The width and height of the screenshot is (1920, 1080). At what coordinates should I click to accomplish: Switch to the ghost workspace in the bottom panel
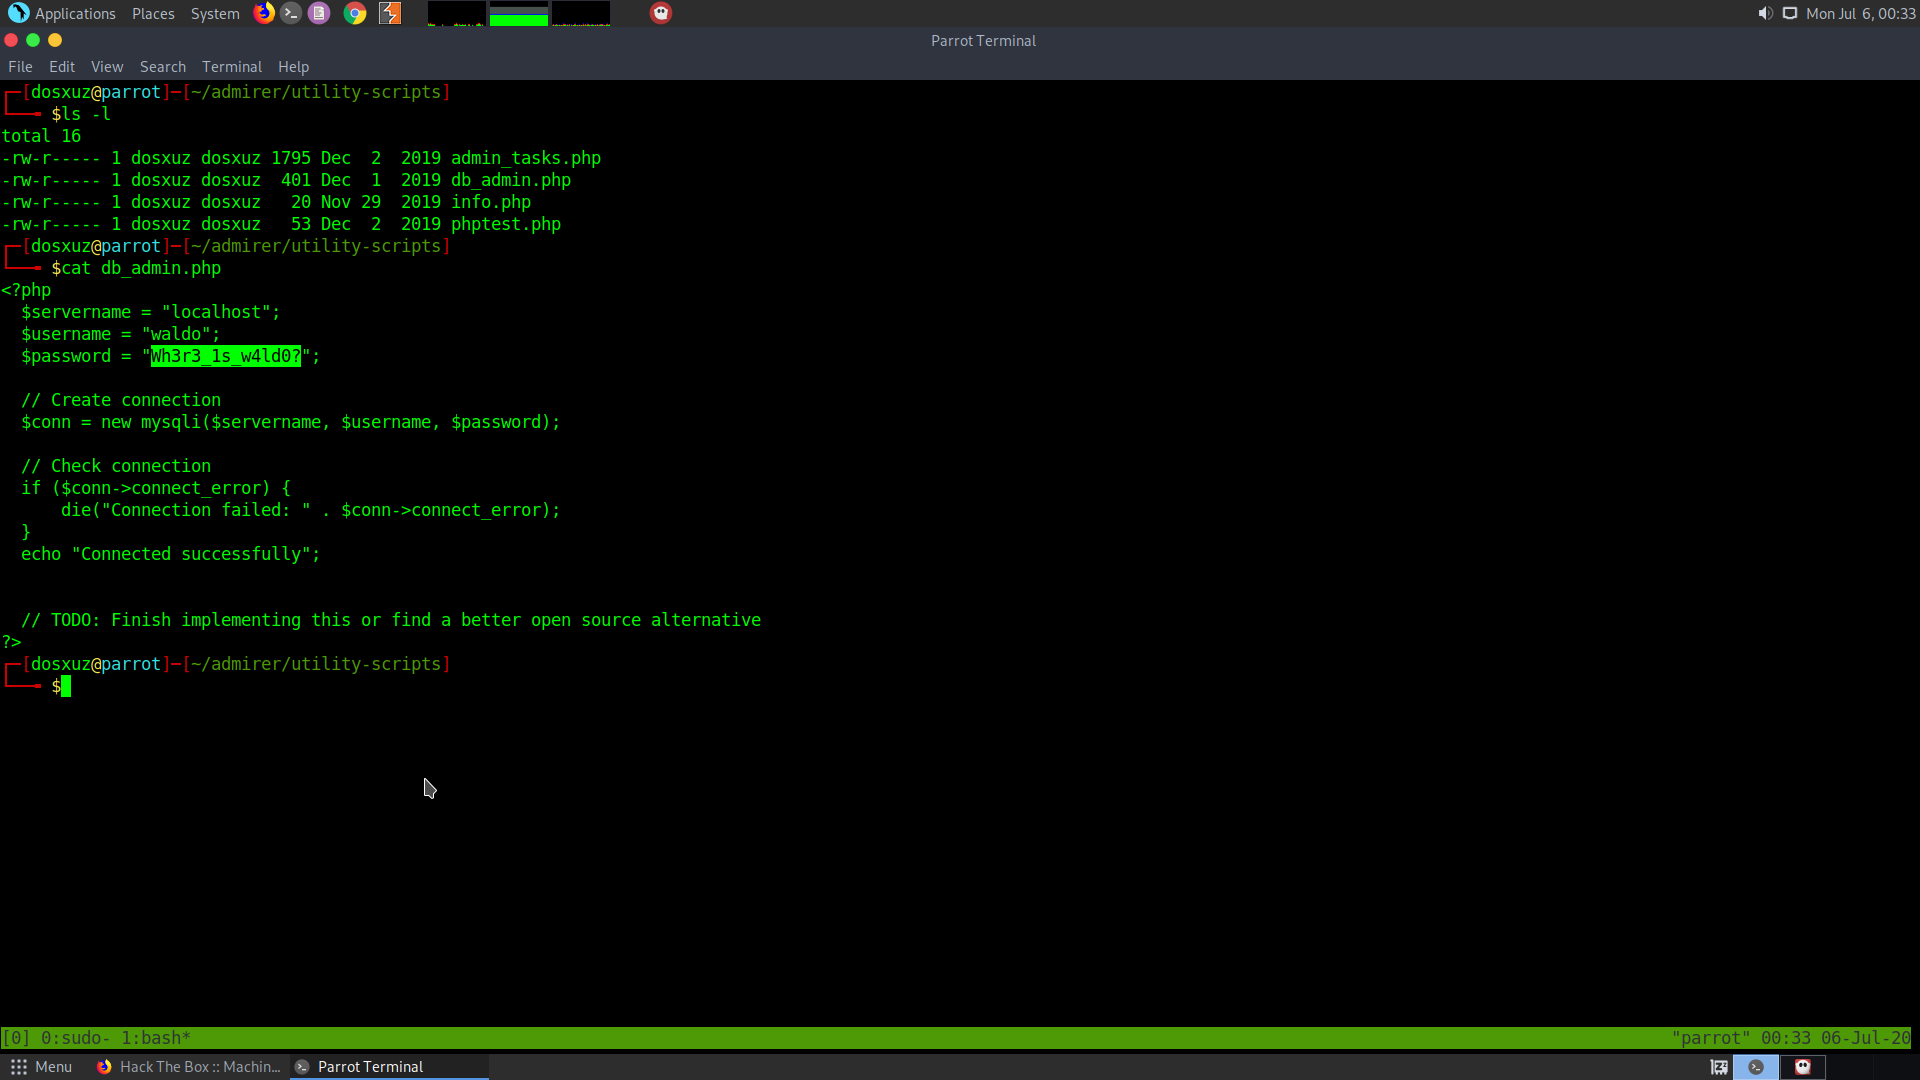pos(1803,1067)
